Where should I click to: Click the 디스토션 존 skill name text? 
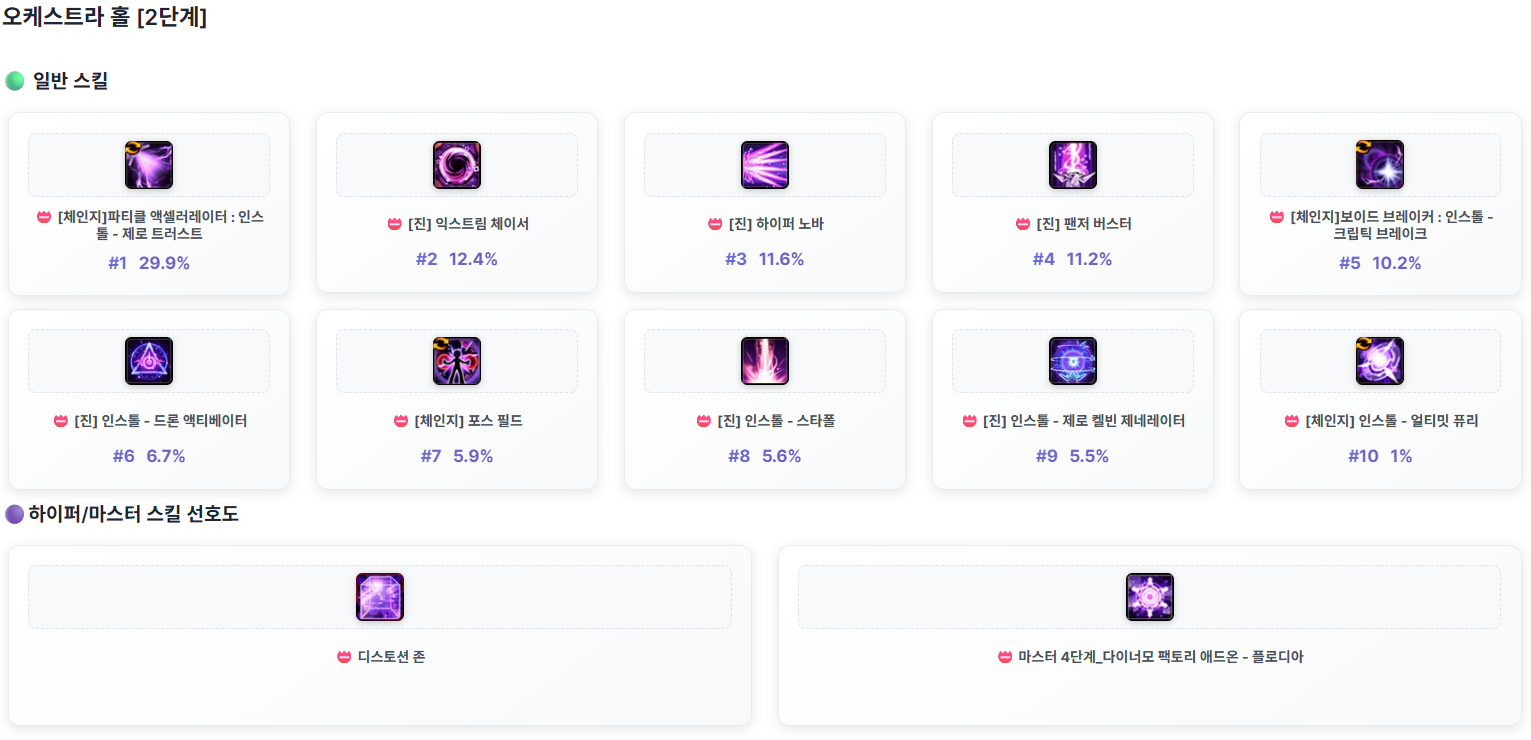[x=391, y=657]
